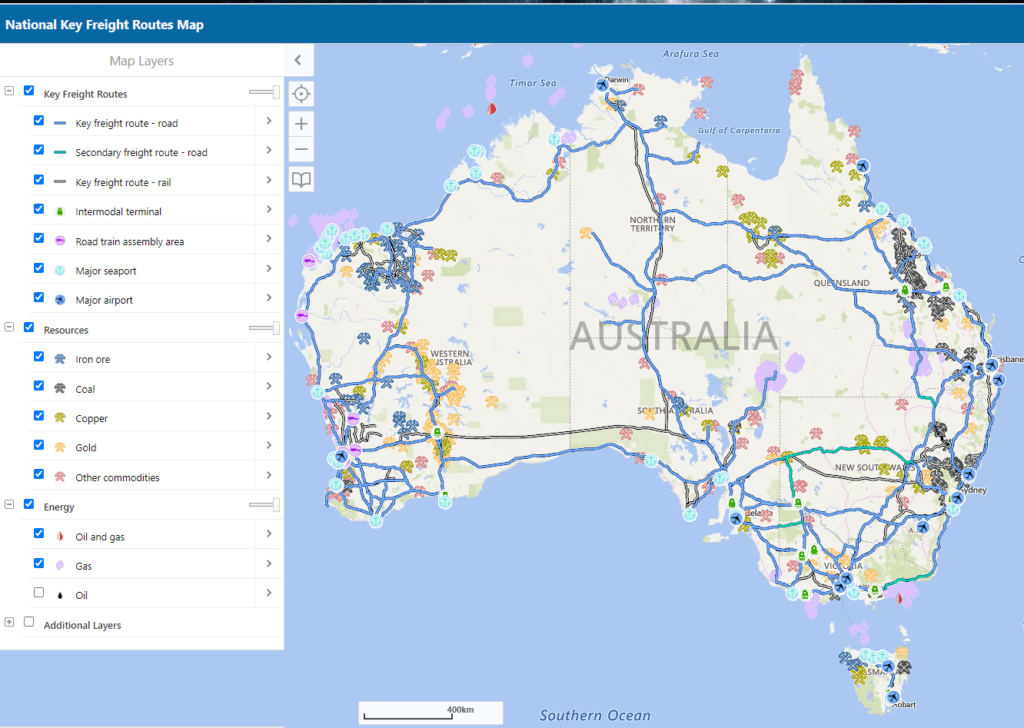Click the Intermodal terminal layer icon

pos(59,210)
